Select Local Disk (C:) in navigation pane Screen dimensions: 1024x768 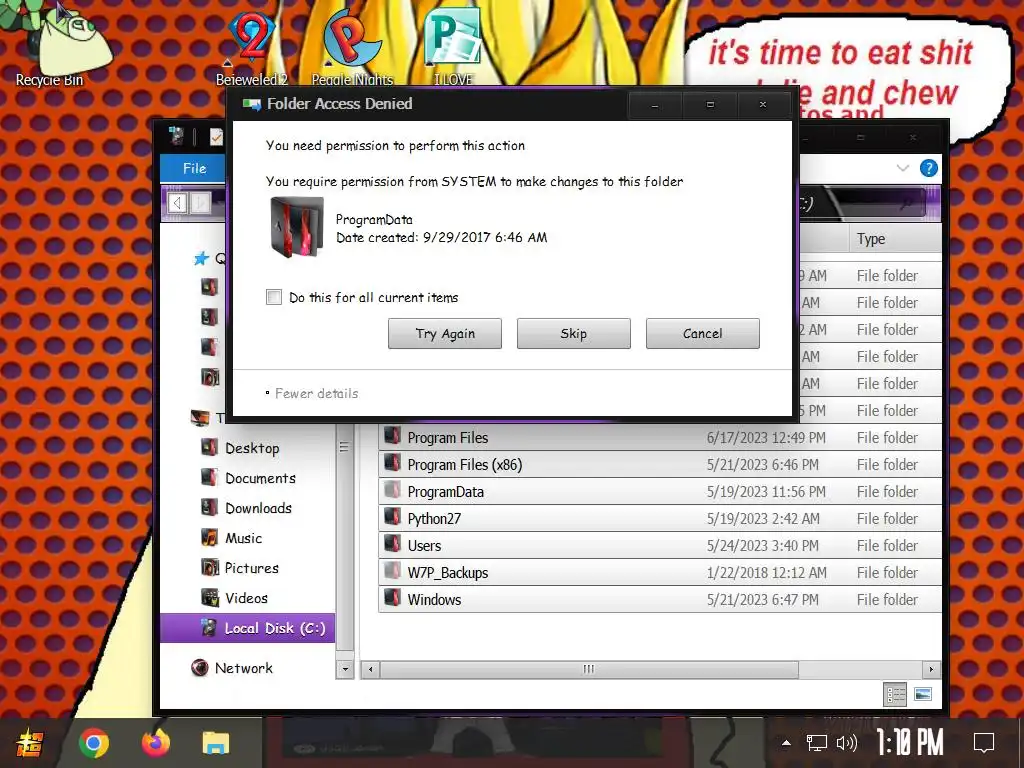[x=248, y=628]
